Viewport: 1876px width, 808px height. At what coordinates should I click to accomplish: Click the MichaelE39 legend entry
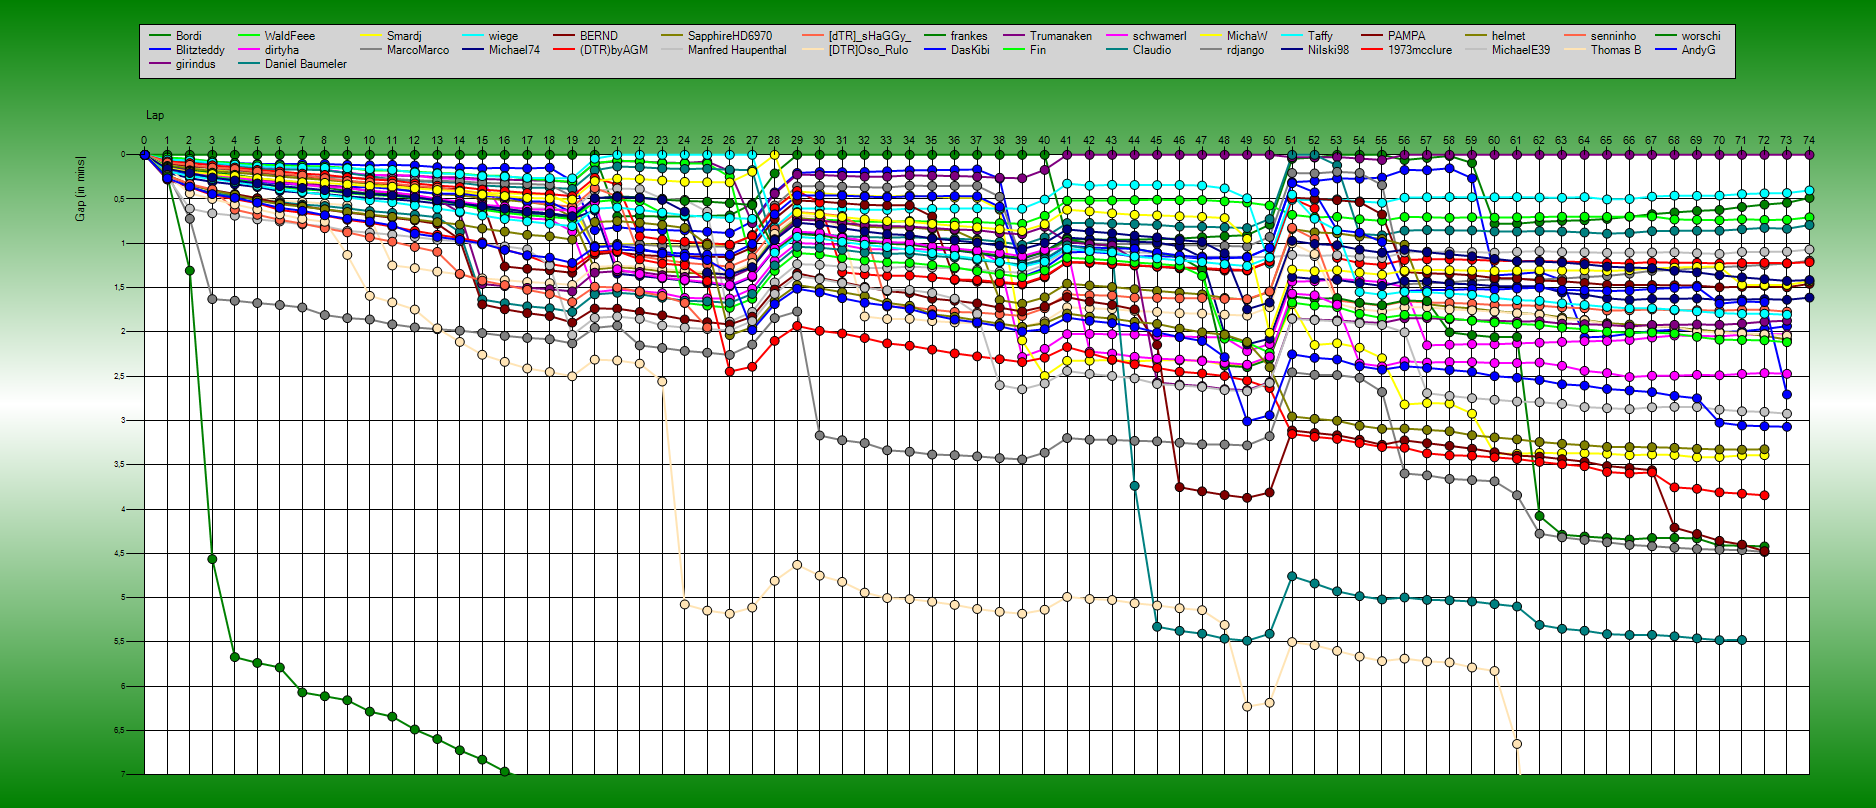click(x=1520, y=50)
